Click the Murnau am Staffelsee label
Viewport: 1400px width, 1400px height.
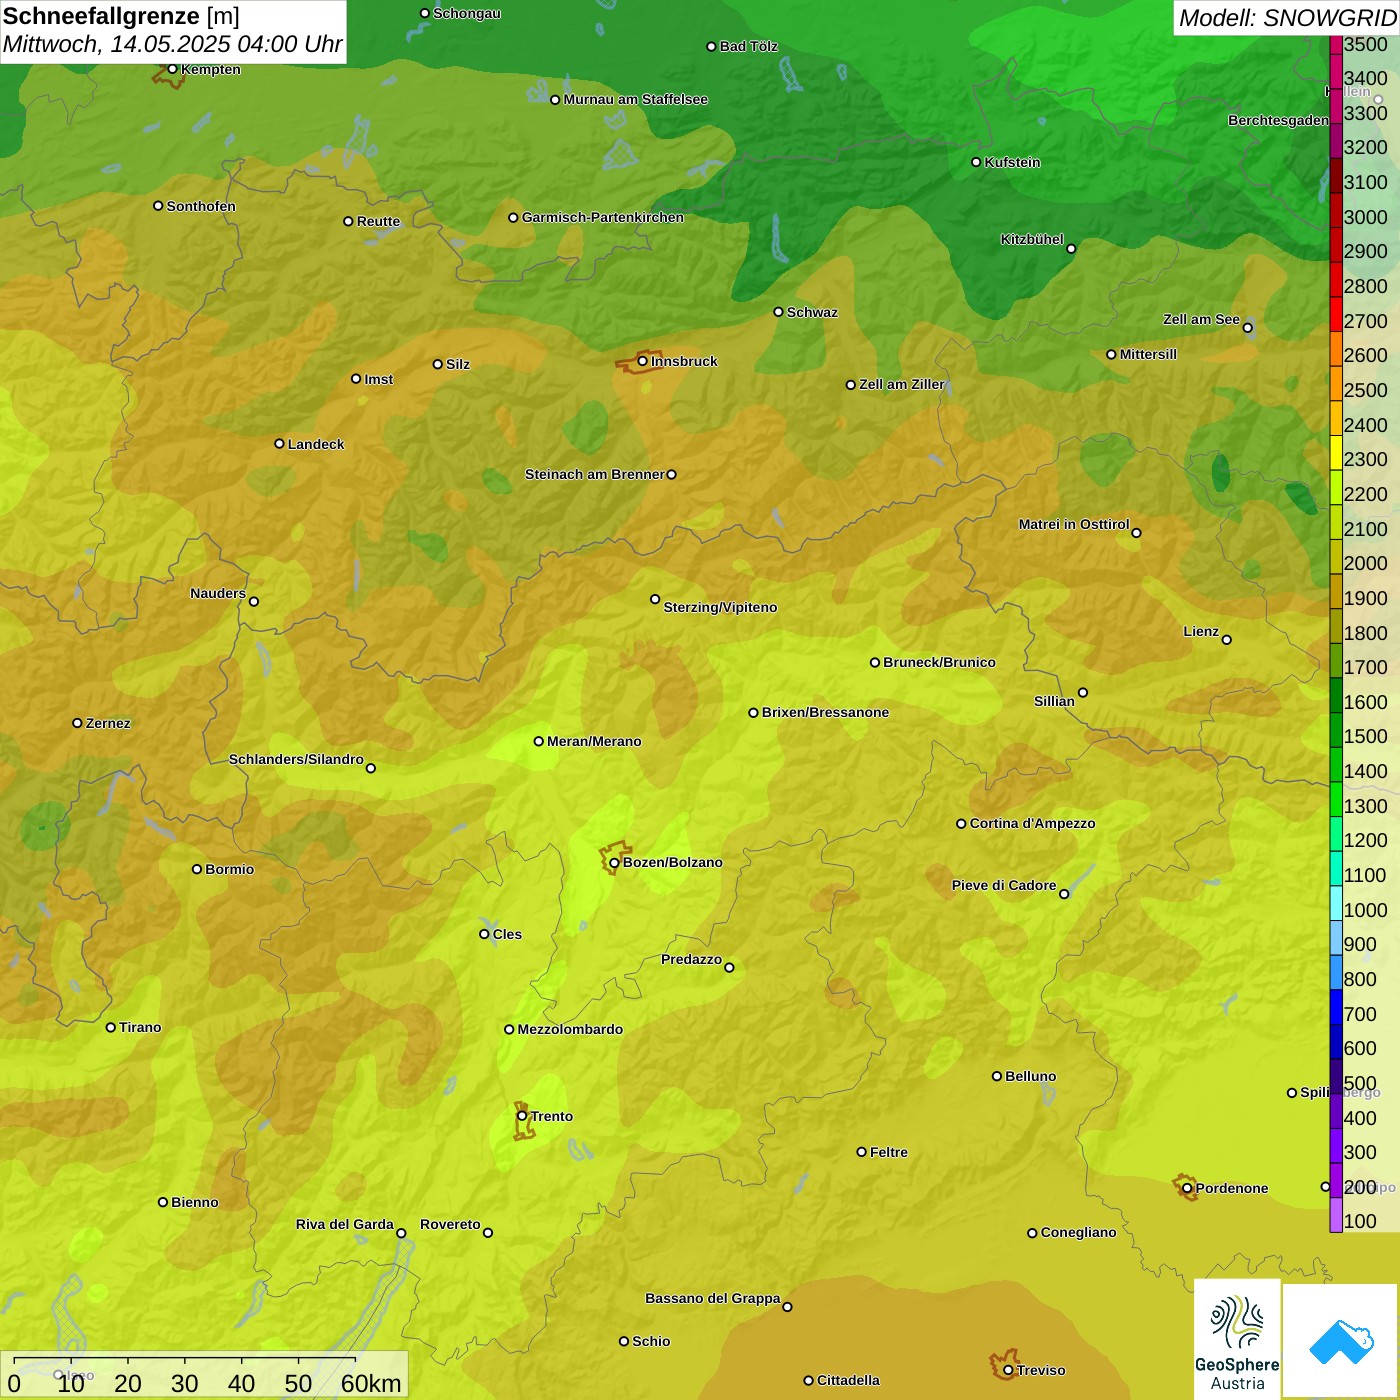635,99
